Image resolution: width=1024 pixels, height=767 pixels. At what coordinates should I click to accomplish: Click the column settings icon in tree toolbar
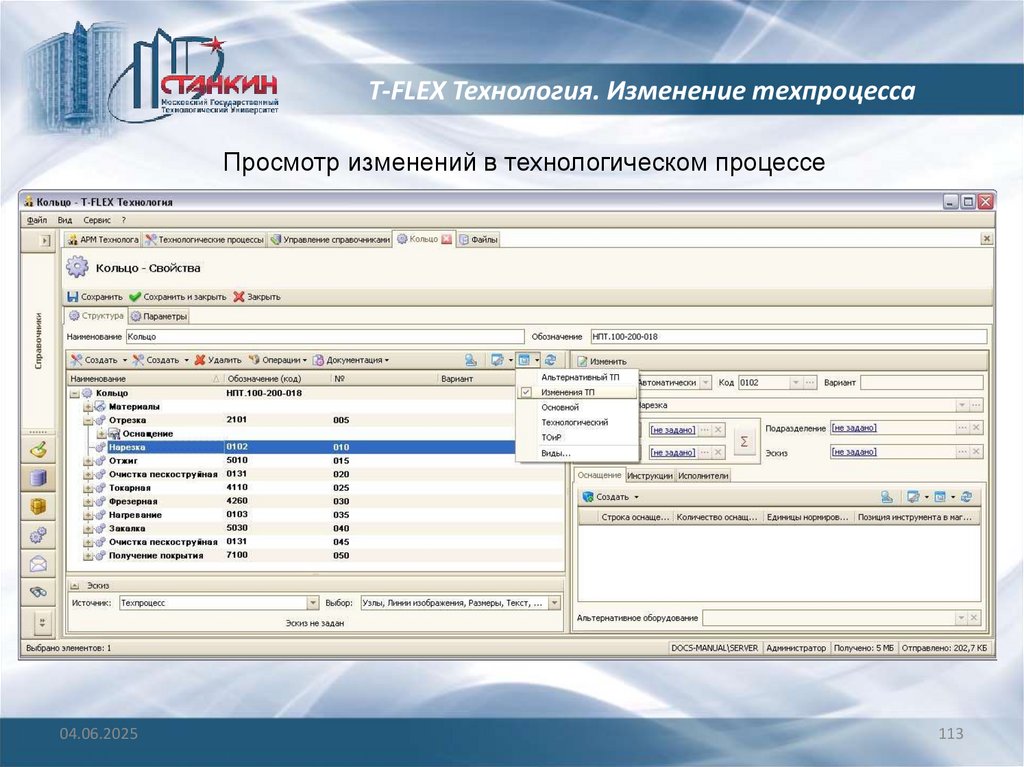[x=497, y=360]
